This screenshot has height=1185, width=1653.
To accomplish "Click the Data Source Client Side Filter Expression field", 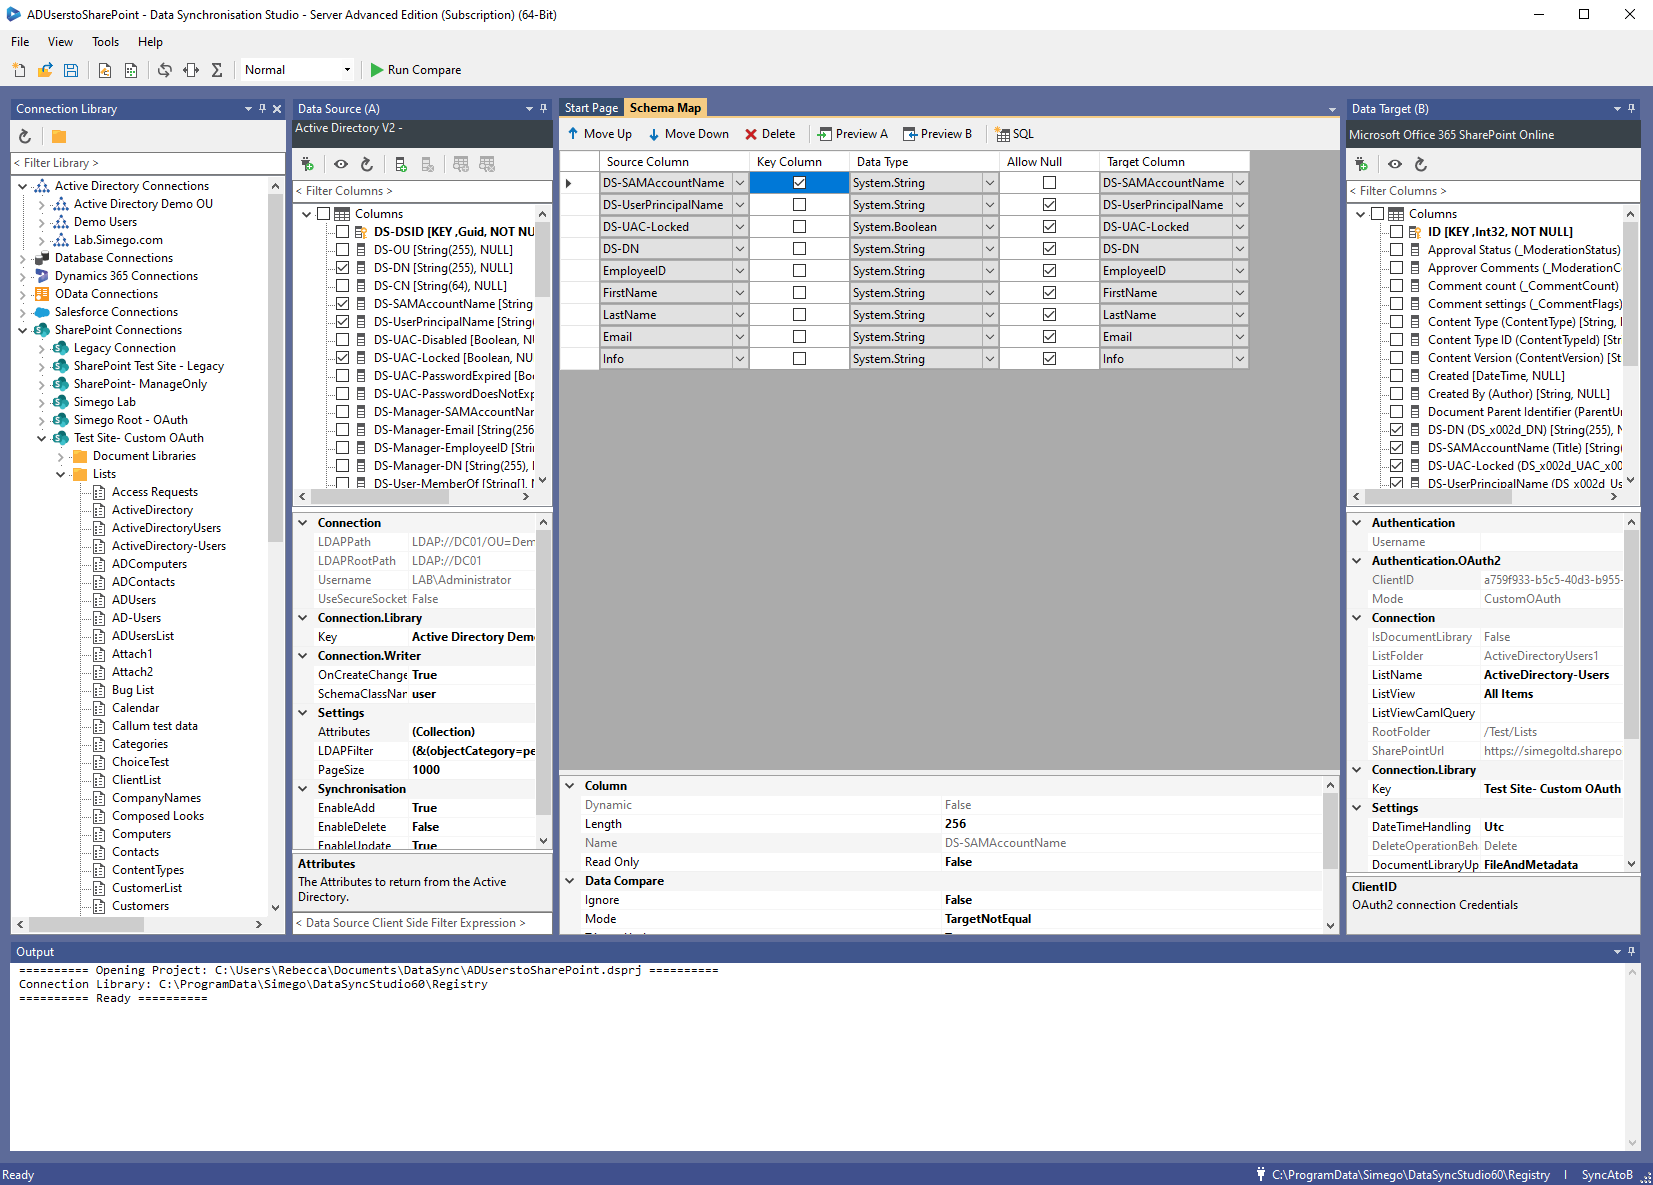I will tap(422, 923).
